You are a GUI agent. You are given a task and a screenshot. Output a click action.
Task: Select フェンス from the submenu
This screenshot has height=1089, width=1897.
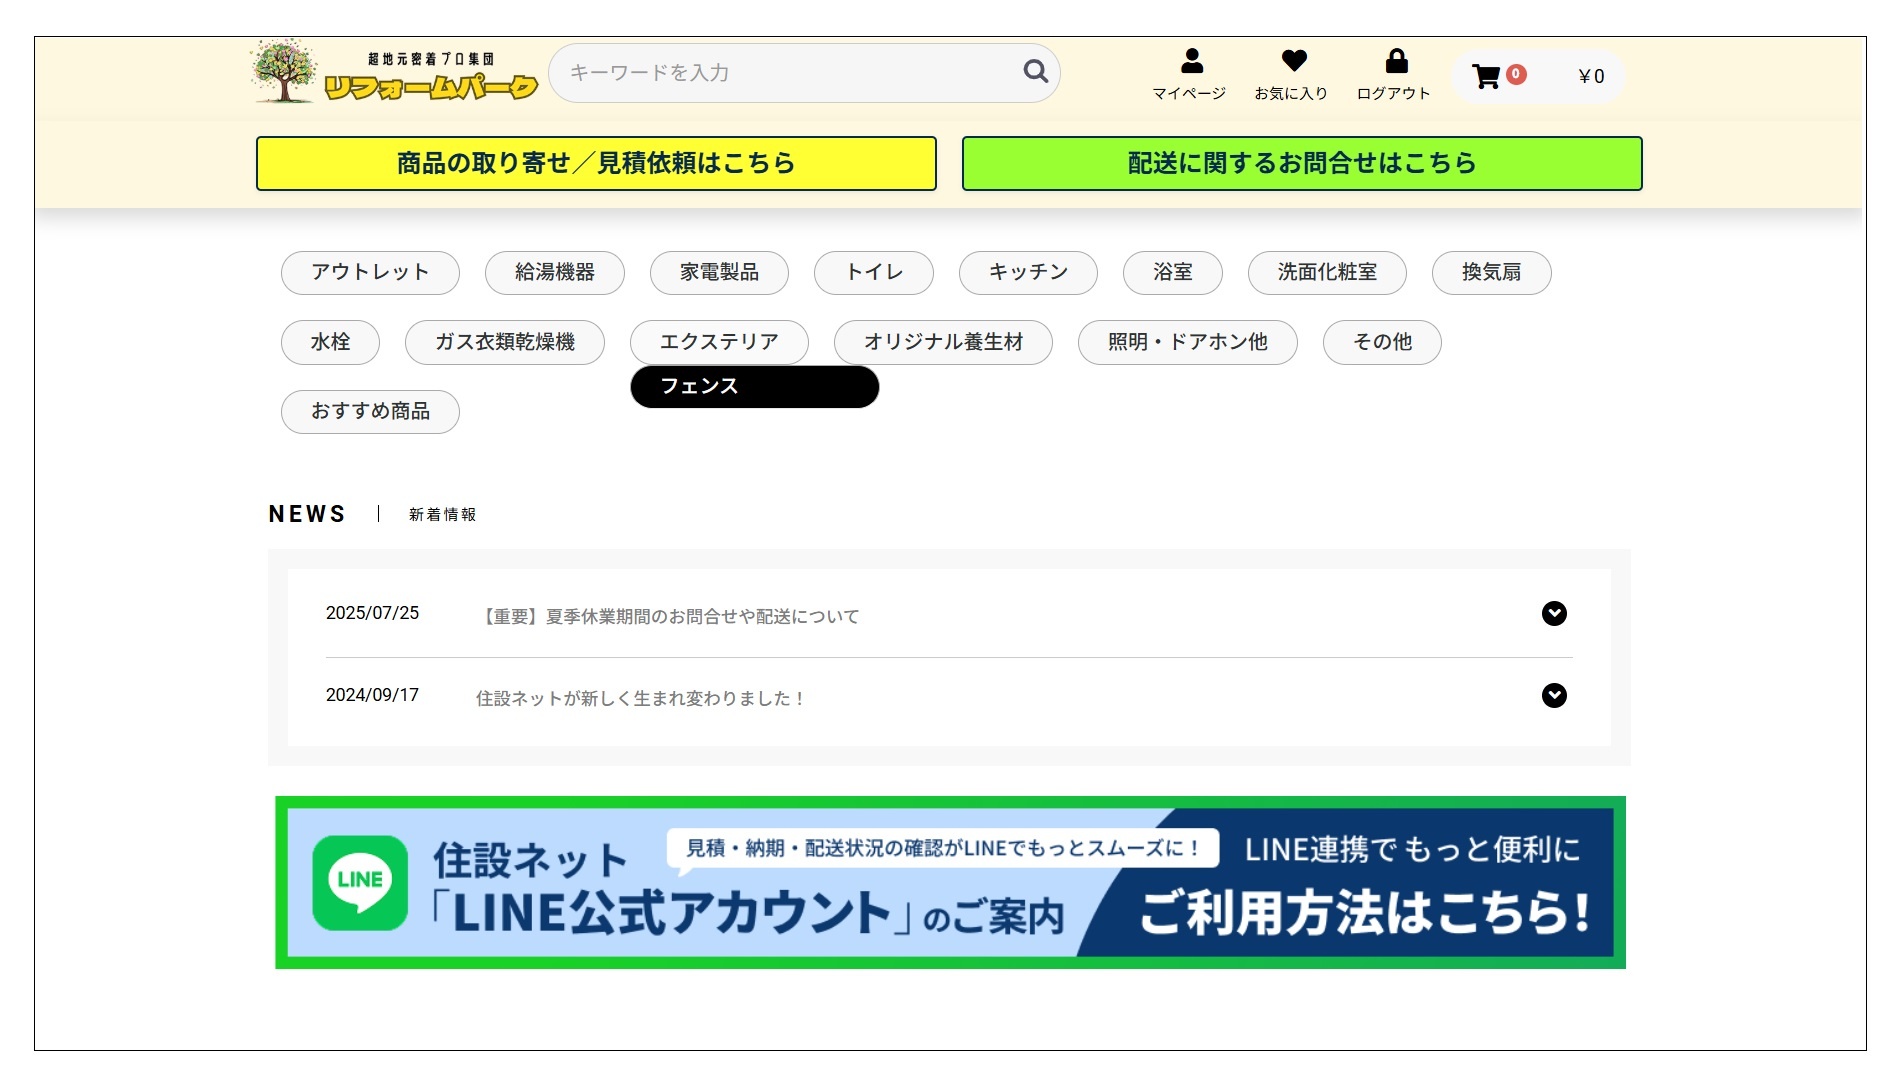click(754, 387)
